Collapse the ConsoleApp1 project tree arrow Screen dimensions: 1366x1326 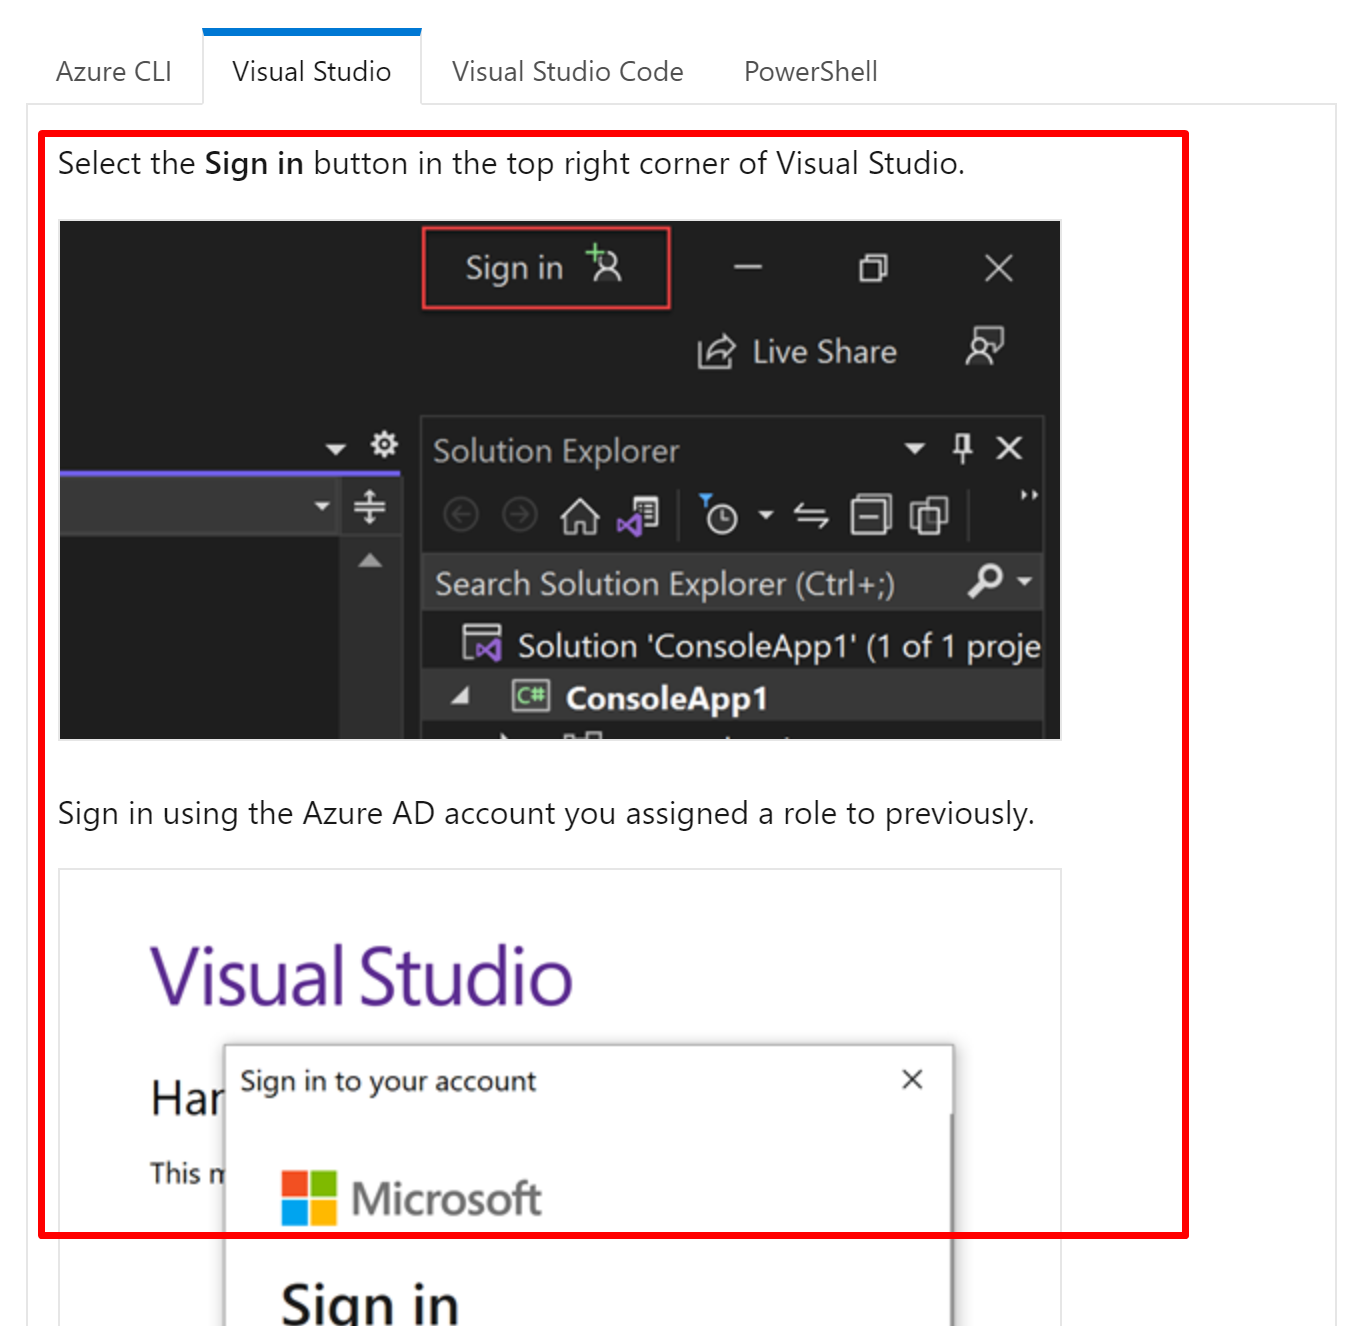[461, 696]
